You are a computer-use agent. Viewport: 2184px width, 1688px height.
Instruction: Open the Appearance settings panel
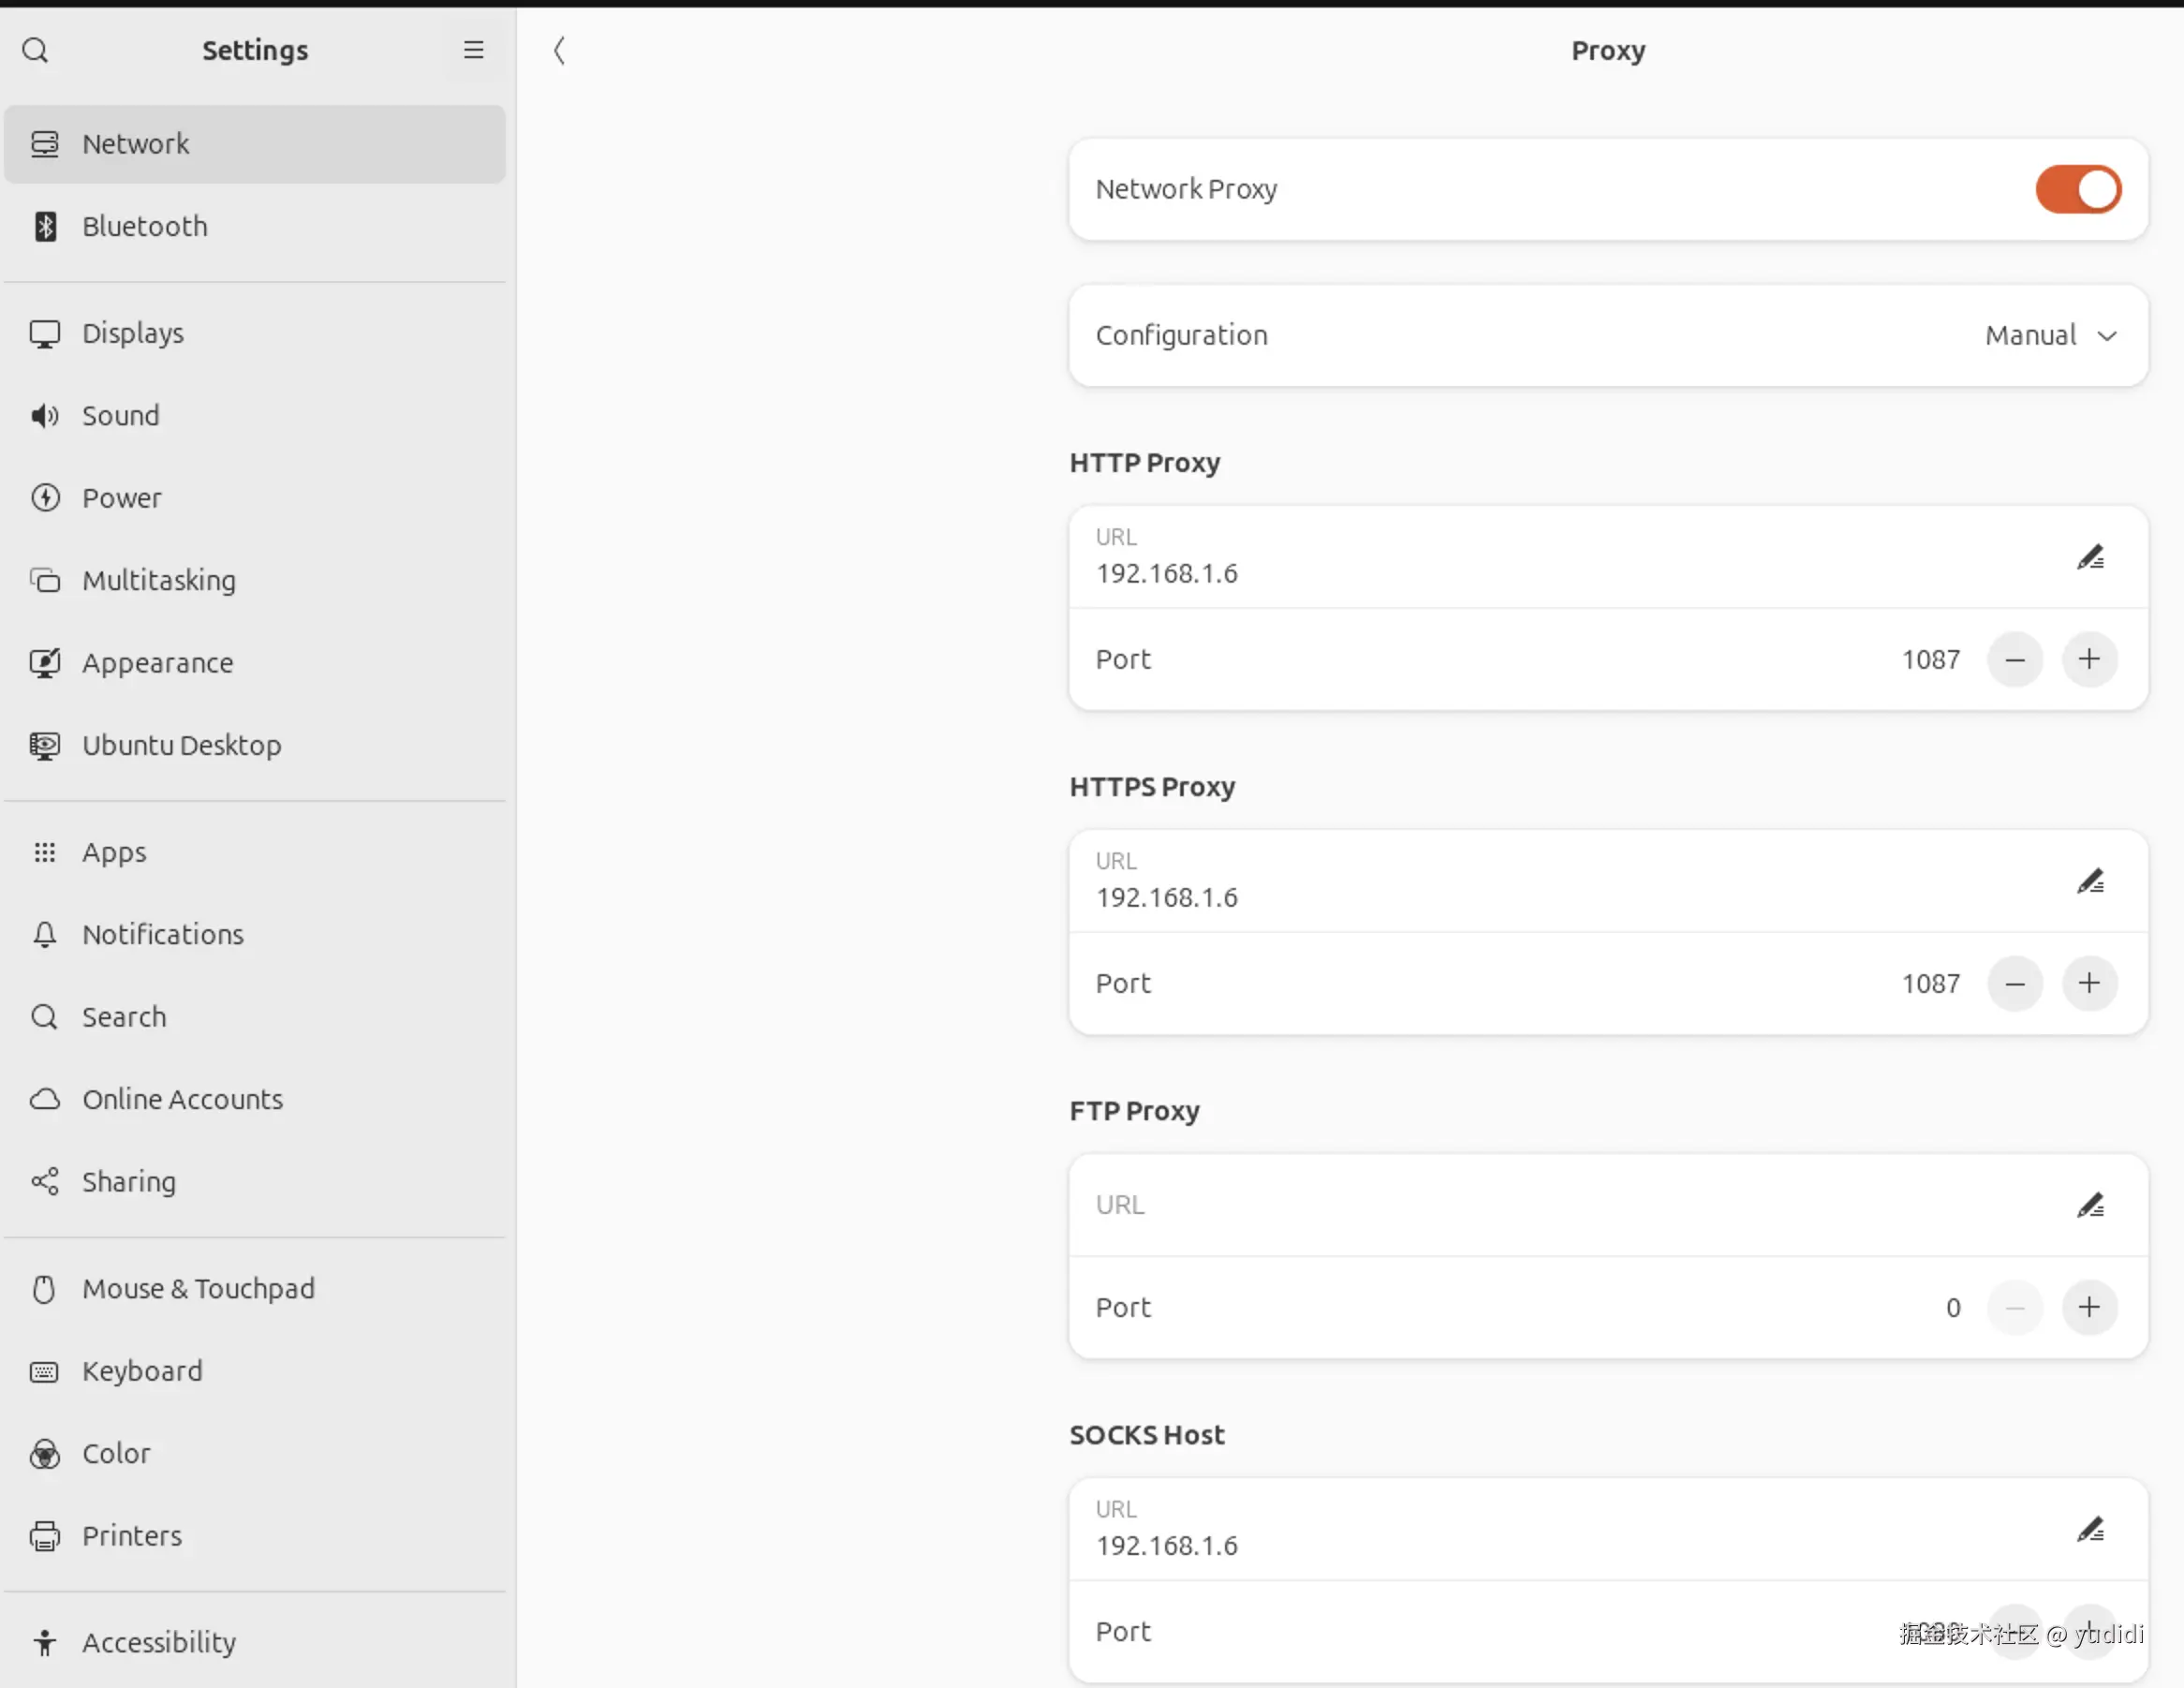click(x=157, y=663)
